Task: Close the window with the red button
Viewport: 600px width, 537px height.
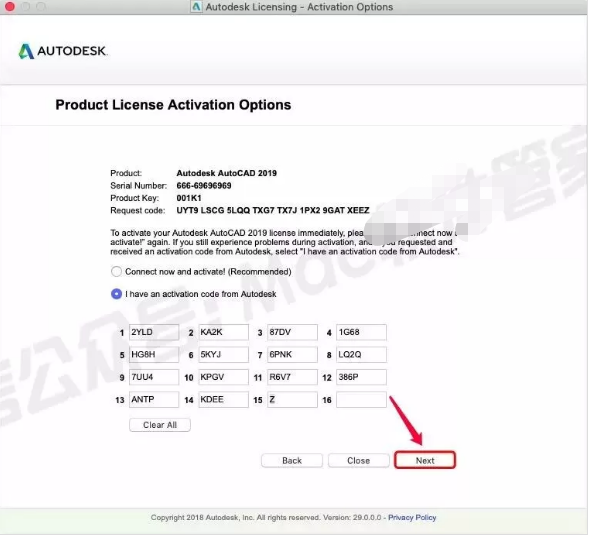Action: click(x=10, y=7)
